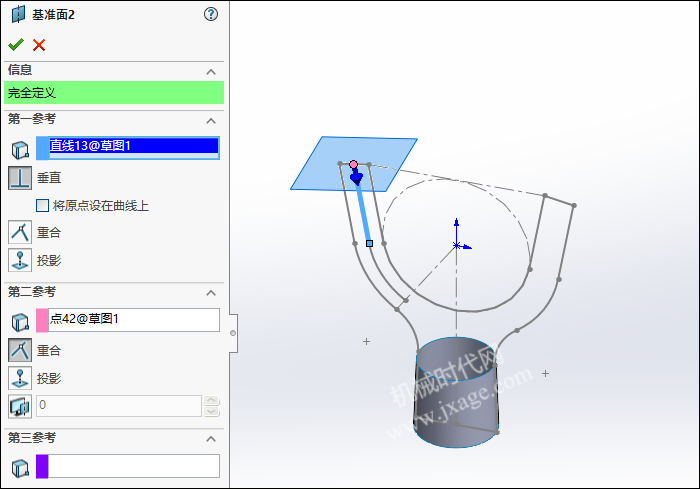Click the second reference entity cube icon
This screenshot has width=700, height=489.
(20, 322)
